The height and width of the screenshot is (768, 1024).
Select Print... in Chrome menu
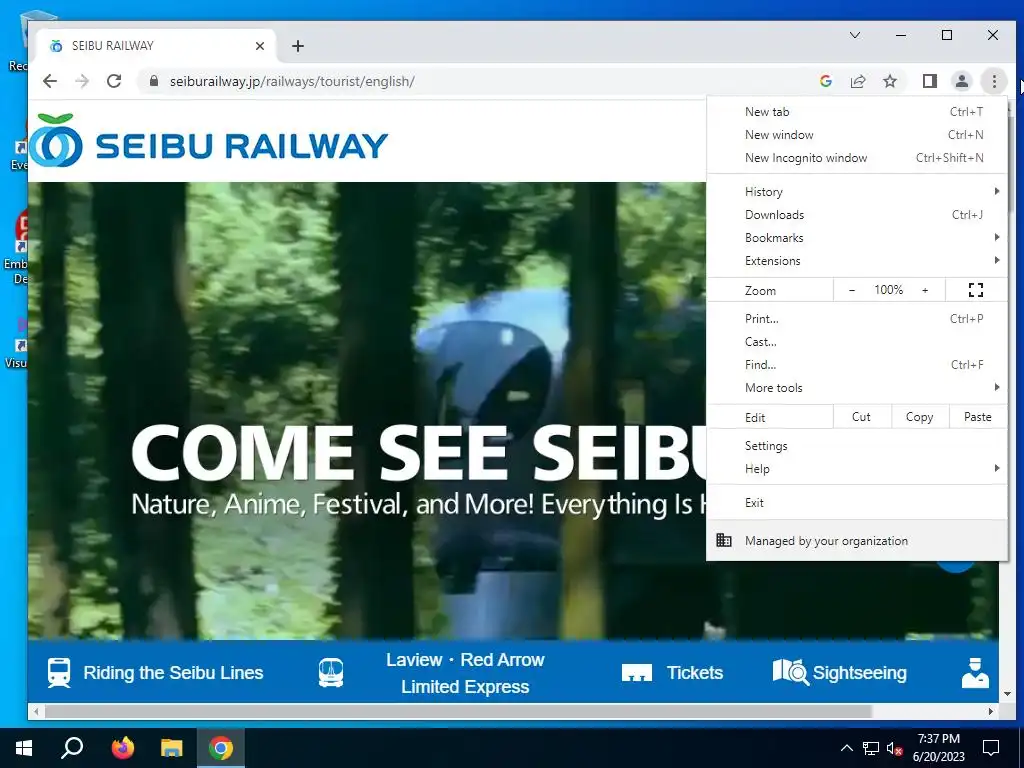coord(857,319)
